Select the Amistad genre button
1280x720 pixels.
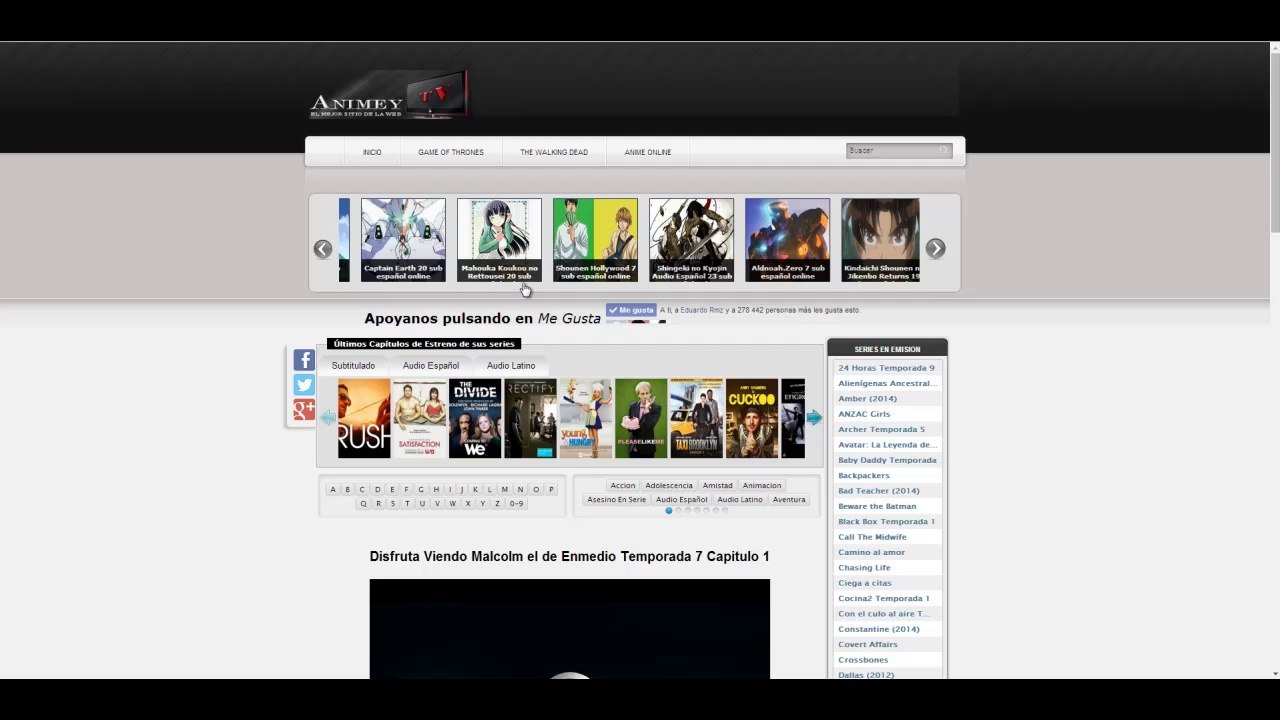pos(717,486)
